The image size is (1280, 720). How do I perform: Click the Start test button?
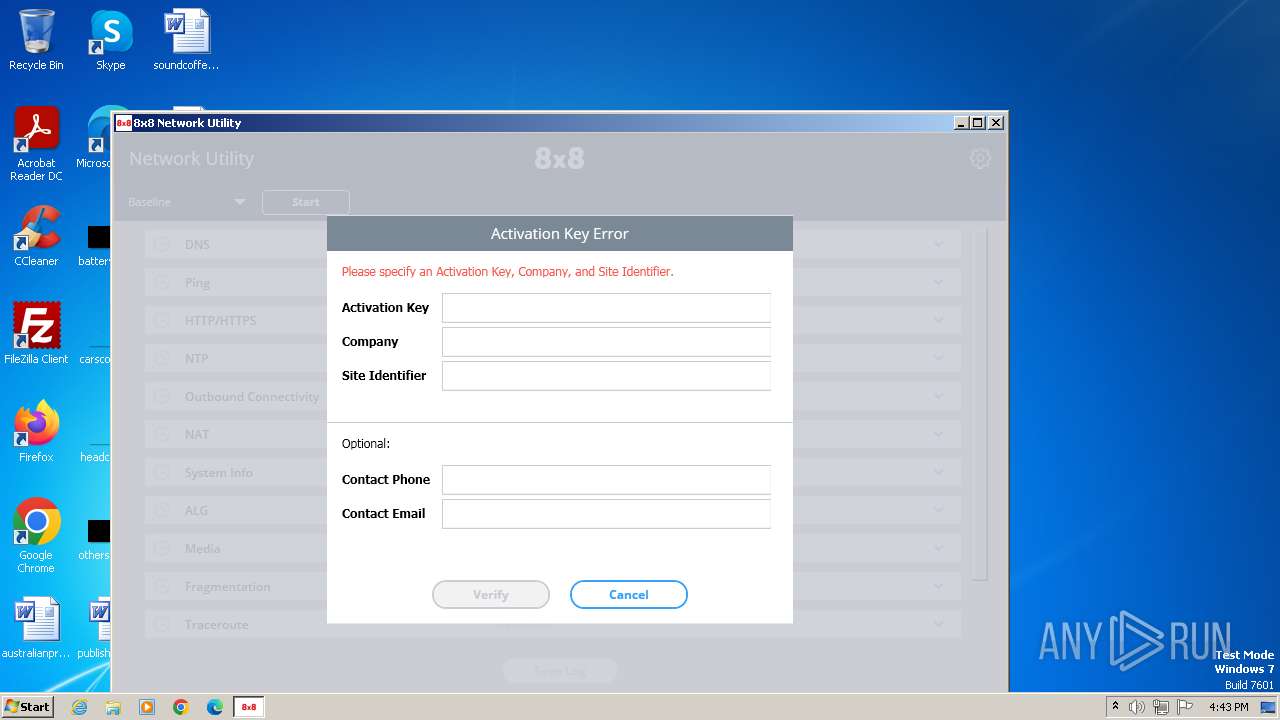point(306,202)
